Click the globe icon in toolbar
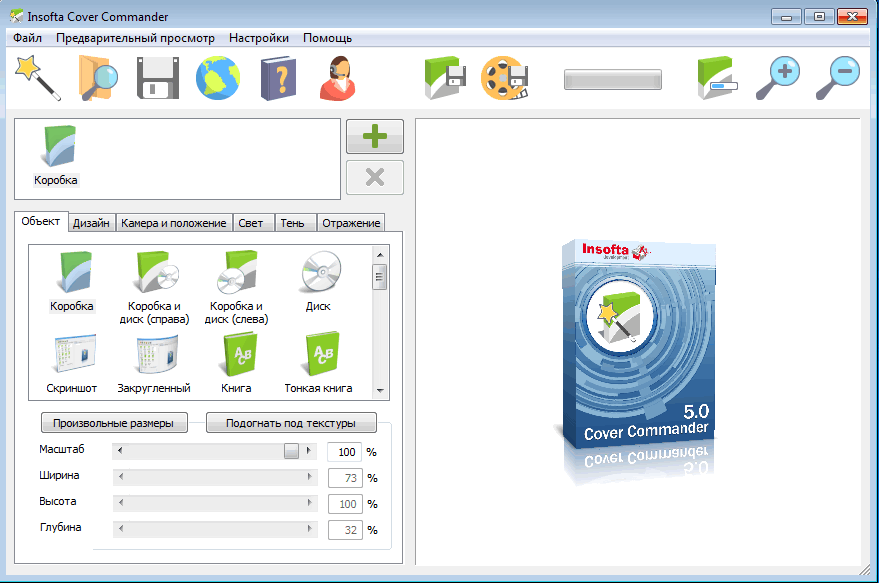Viewport: 879px width, 583px height. click(217, 78)
